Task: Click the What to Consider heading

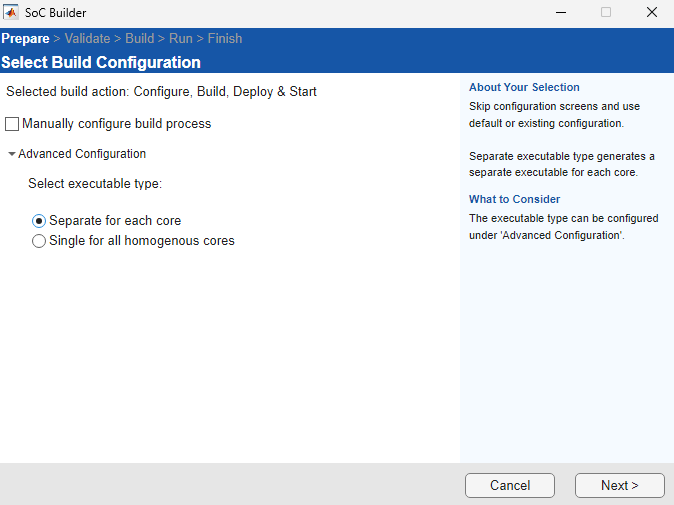Action: coord(514,199)
